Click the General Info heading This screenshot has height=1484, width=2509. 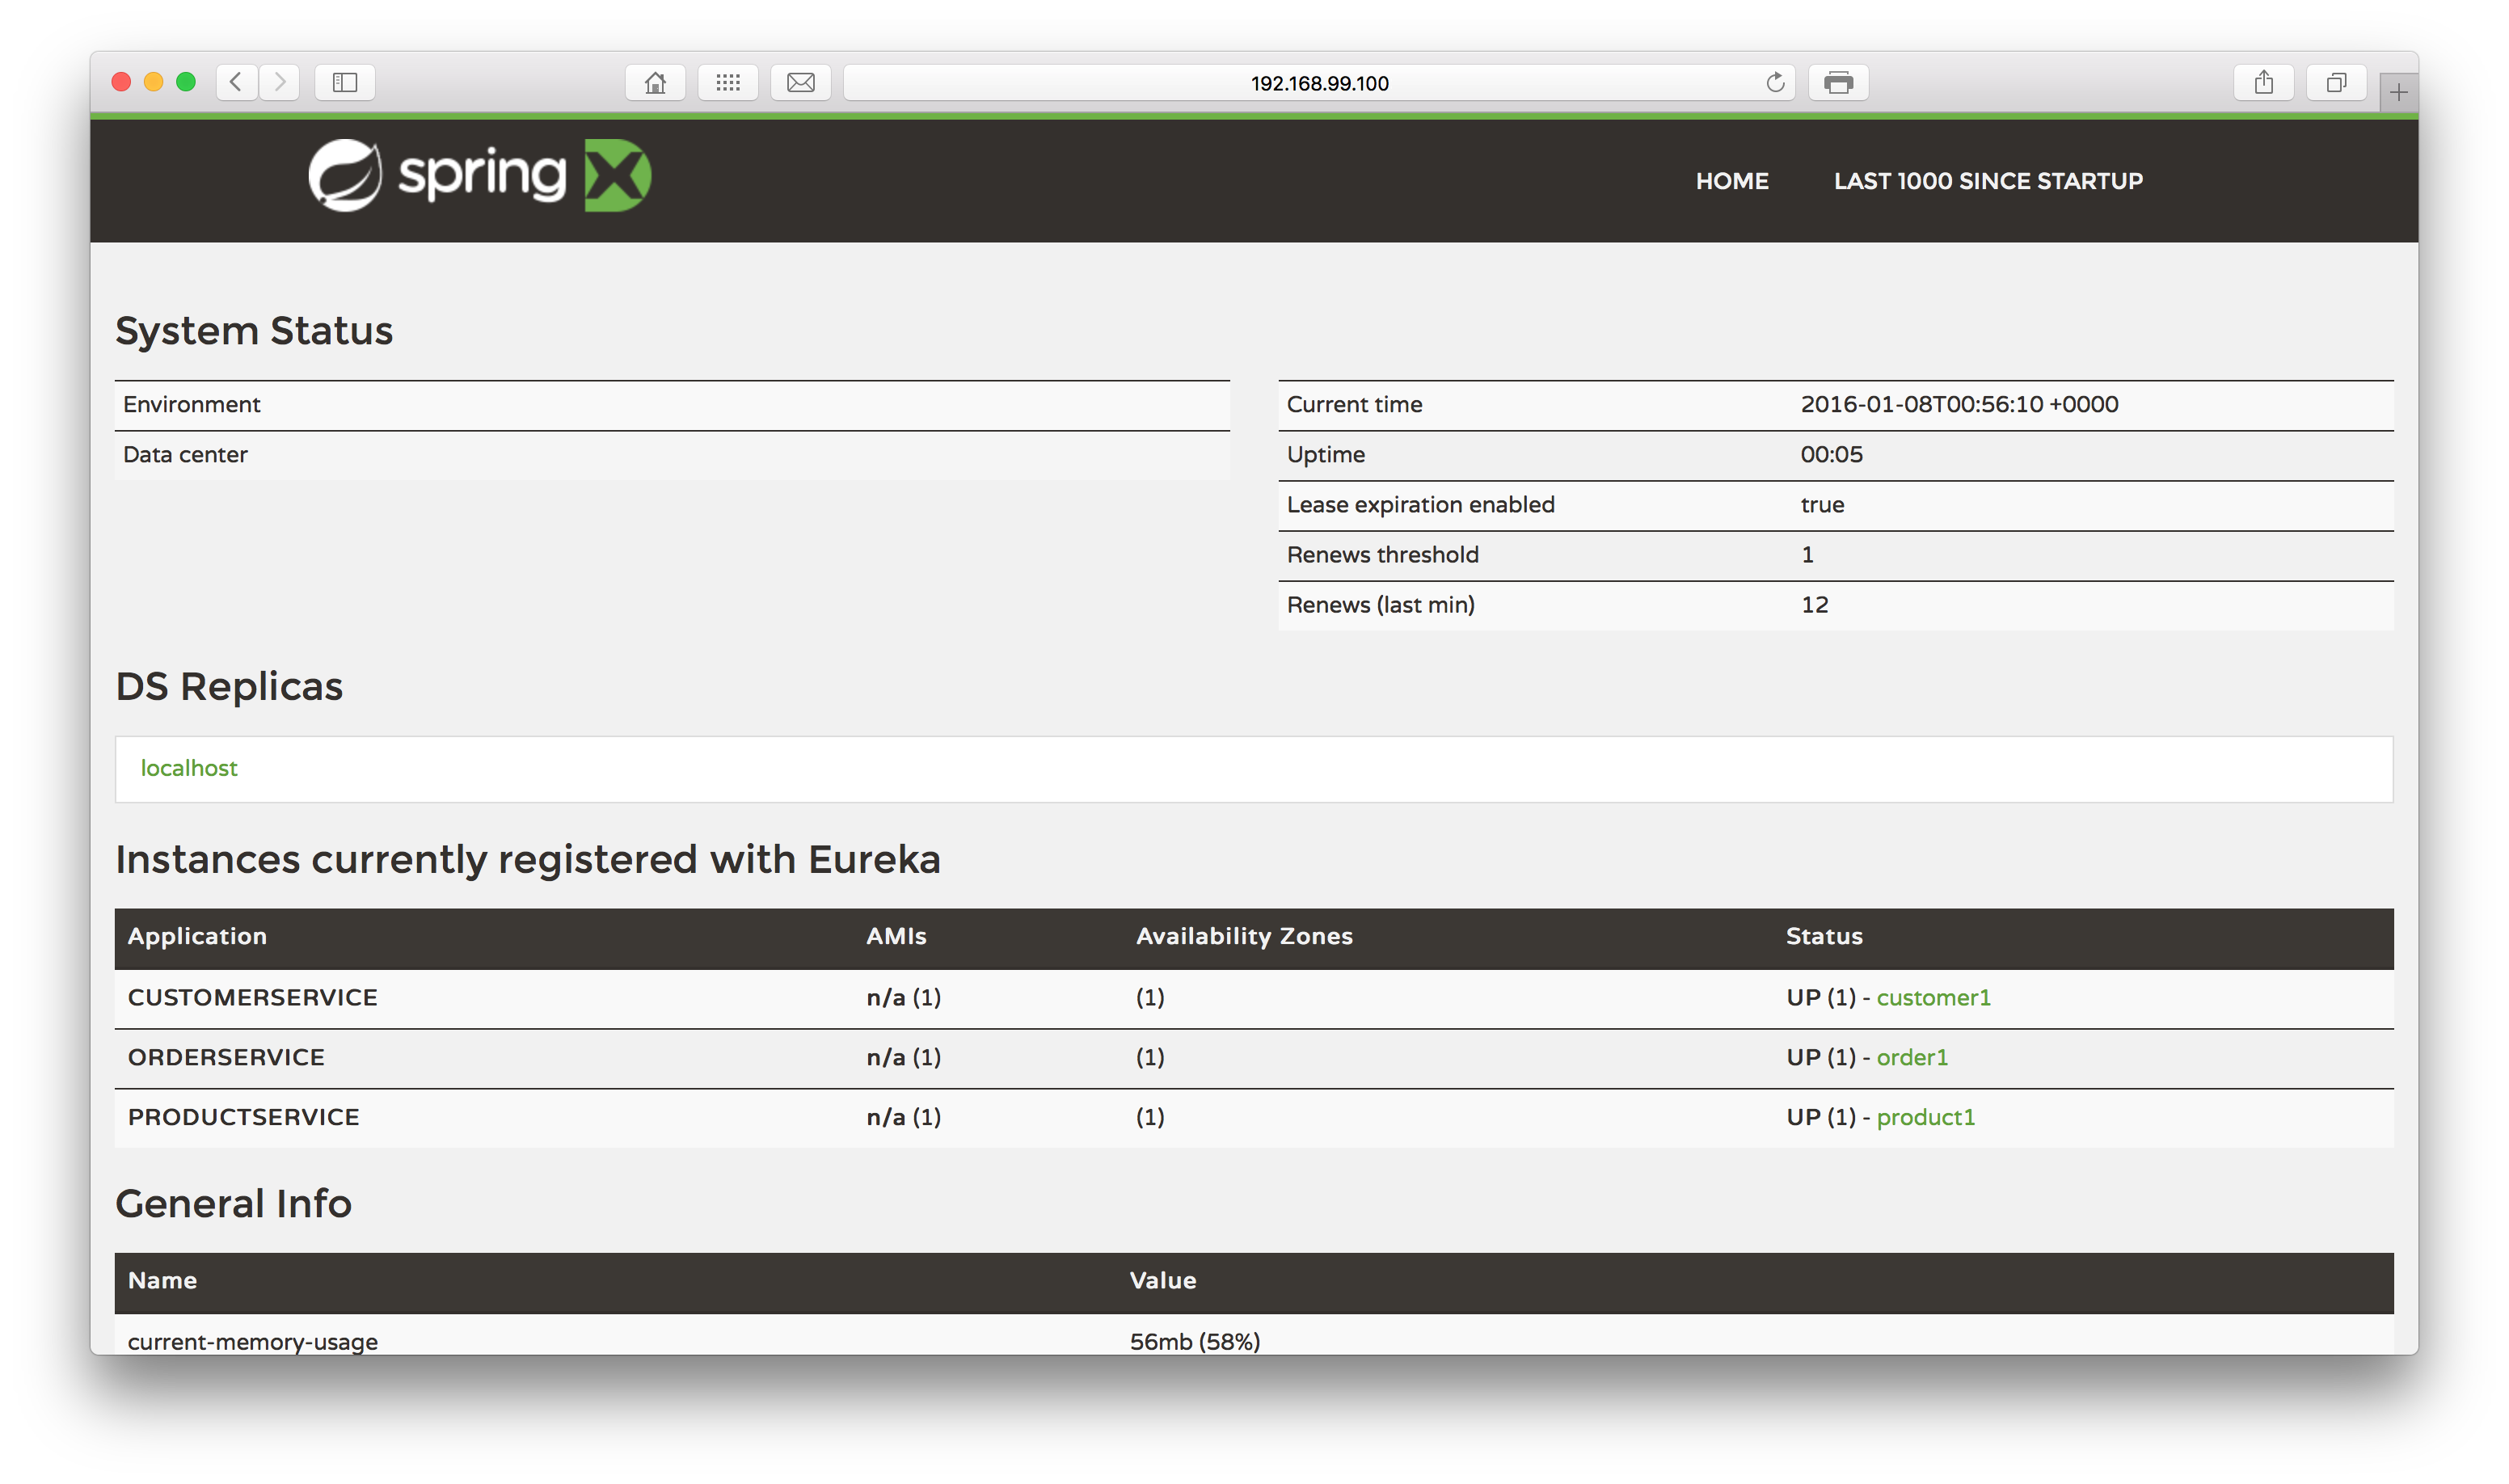[233, 1203]
